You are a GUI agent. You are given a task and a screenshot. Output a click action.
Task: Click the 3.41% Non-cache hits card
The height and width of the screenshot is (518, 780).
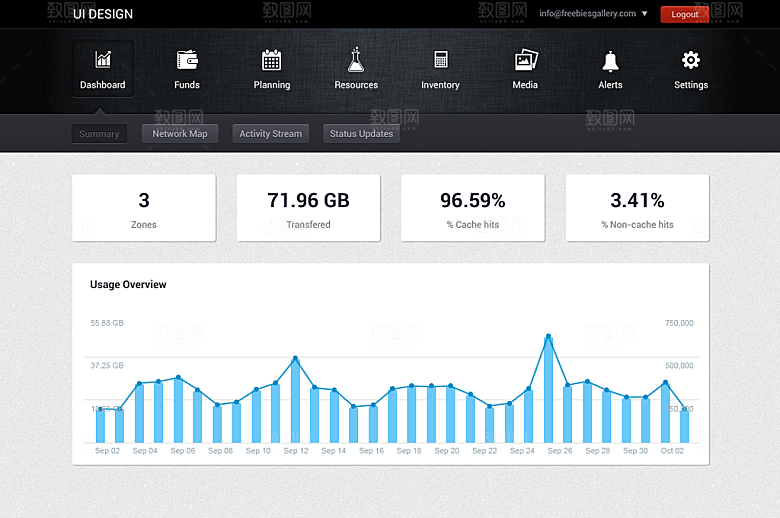click(637, 208)
